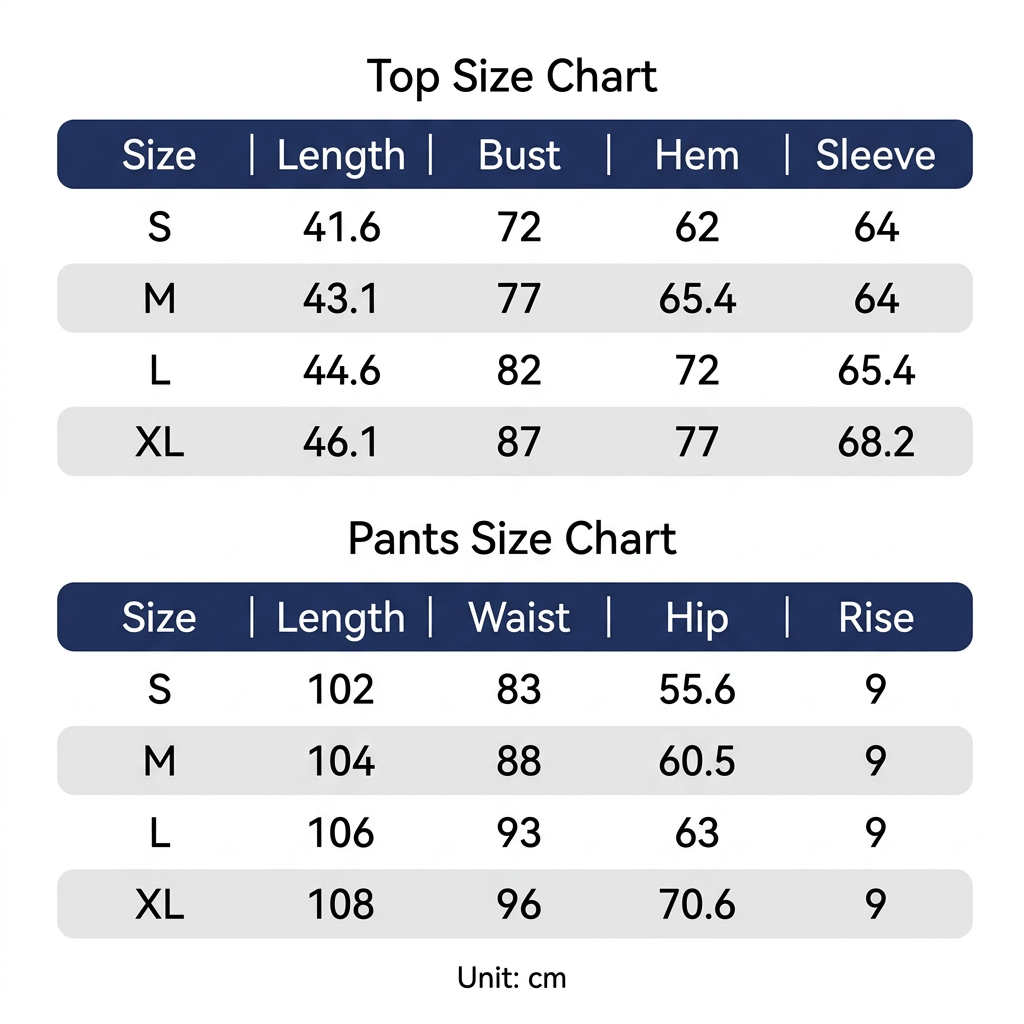Select the Sleeve column header in top chart
The width and height of the screenshot is (1024, 1024).
tap(875, 155)
